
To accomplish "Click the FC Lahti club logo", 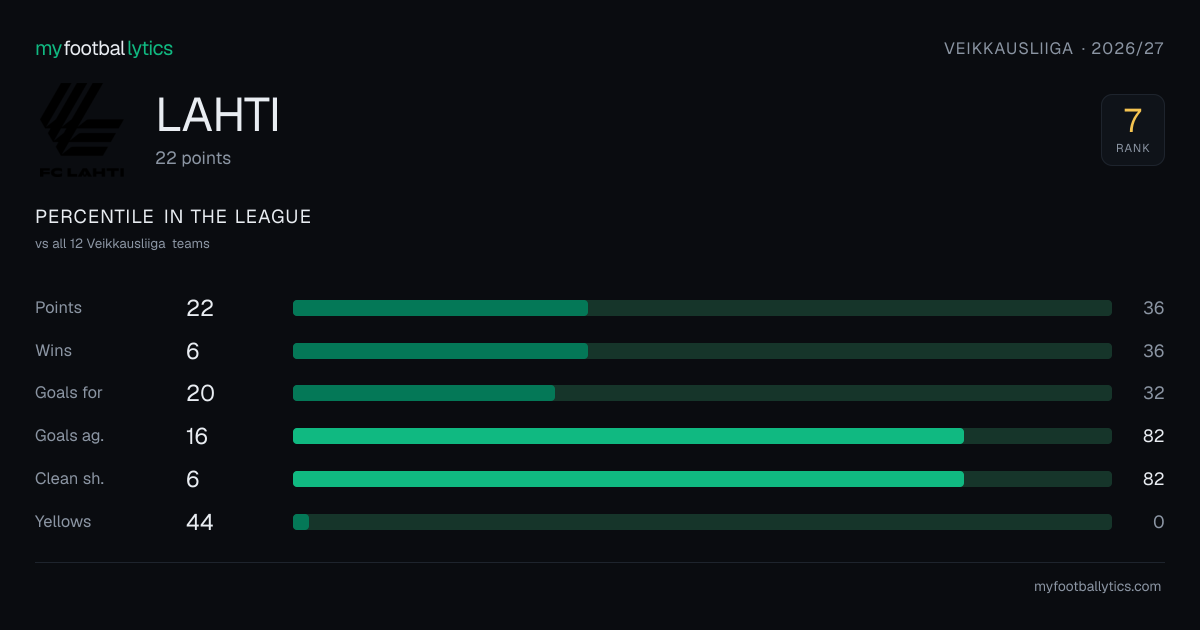I will point(82,130).
